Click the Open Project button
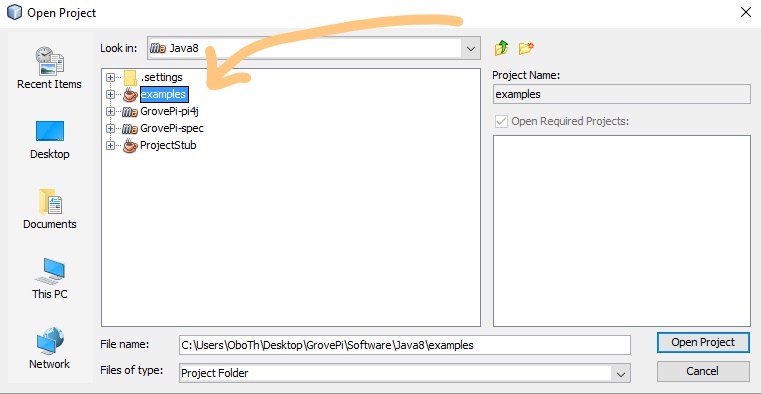 point(703,343)
